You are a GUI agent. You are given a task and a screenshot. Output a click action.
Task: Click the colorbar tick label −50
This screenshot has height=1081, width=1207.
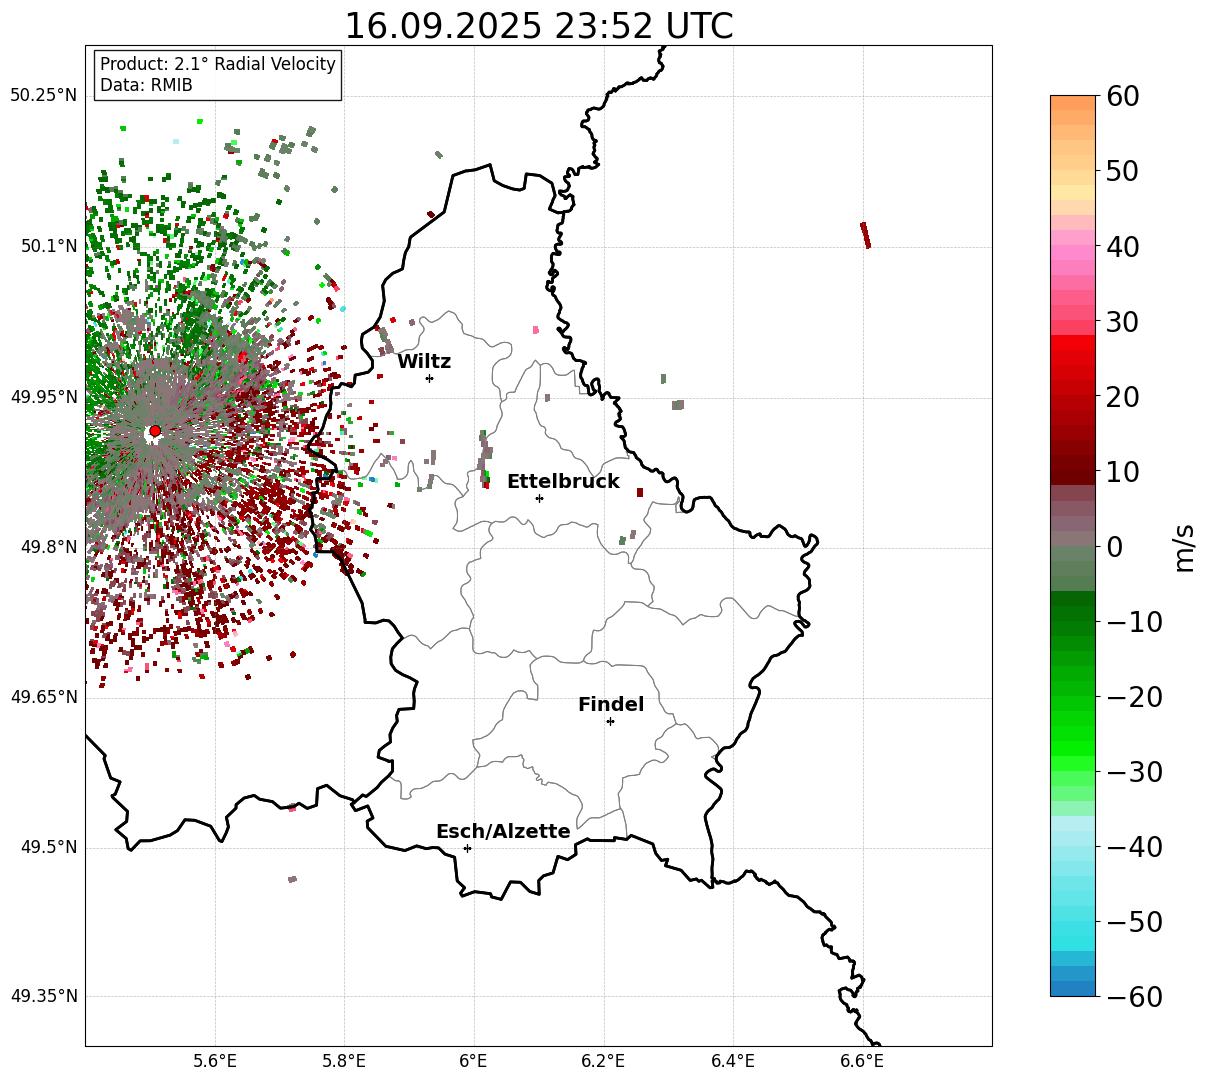click(x=1134, y=921)
